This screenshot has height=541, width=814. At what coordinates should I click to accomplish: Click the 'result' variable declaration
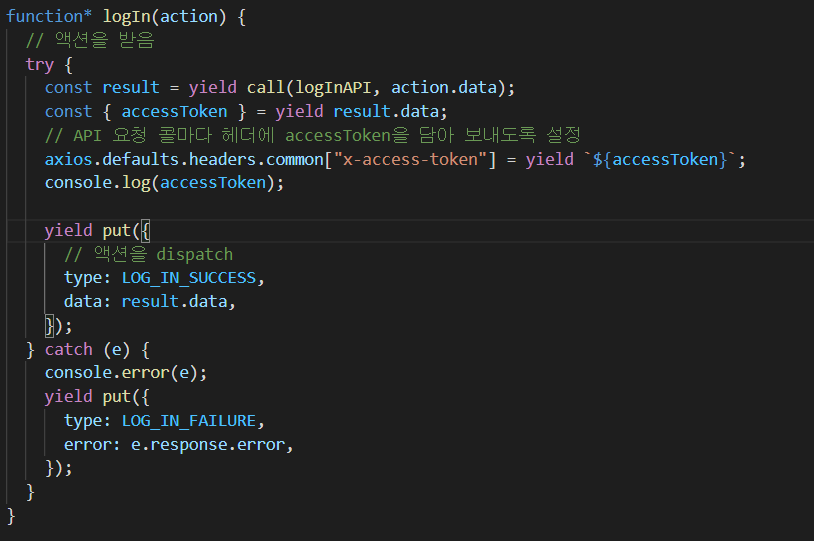coord(131,88)
